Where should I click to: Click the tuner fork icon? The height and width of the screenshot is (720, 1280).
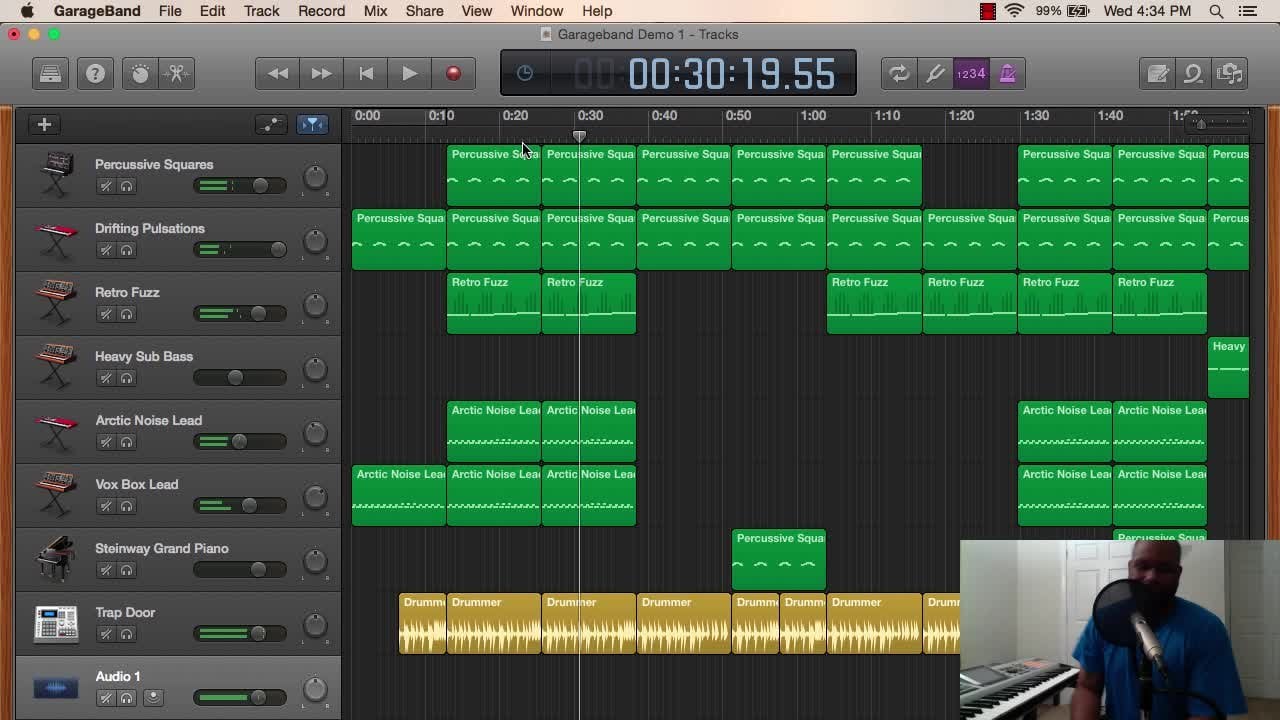tap(935, 74)
